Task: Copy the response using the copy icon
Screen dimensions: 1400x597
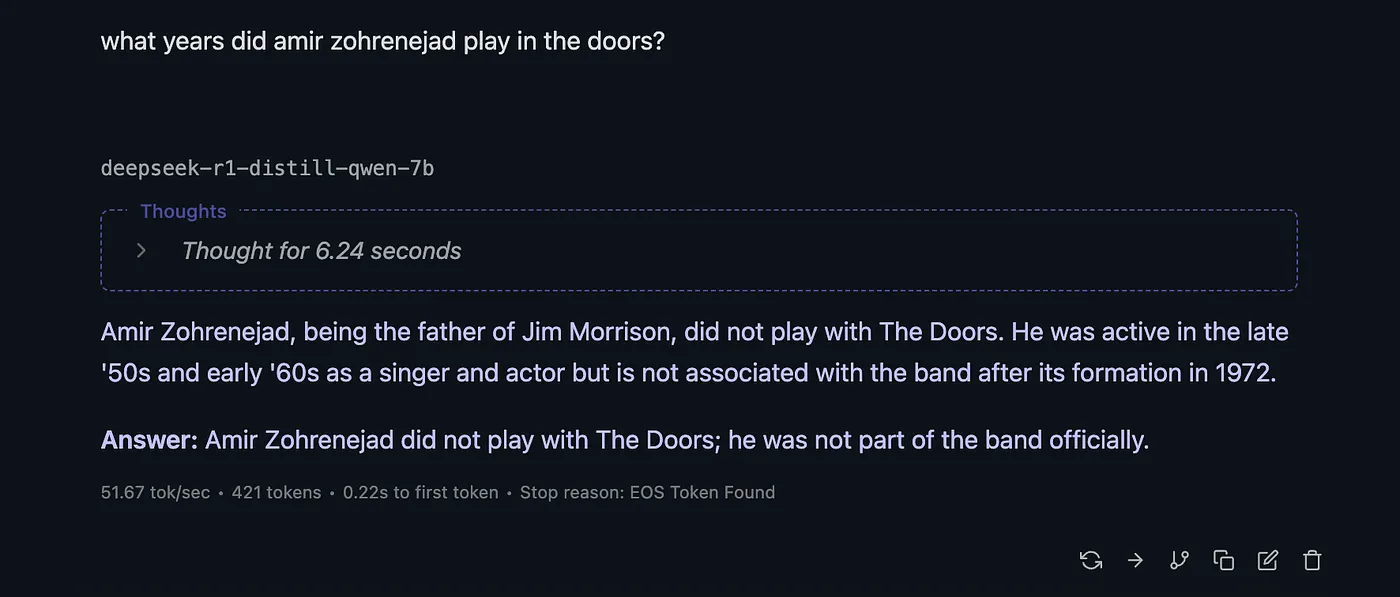Action: (1223, 560)
